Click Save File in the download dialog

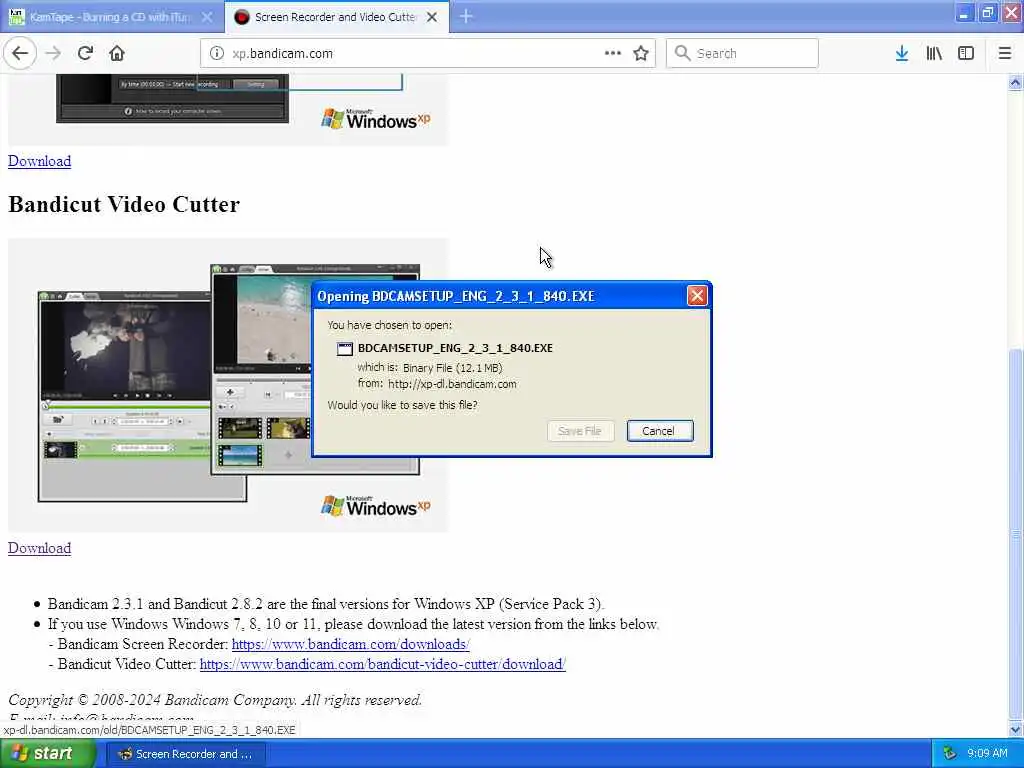point(580,431)
